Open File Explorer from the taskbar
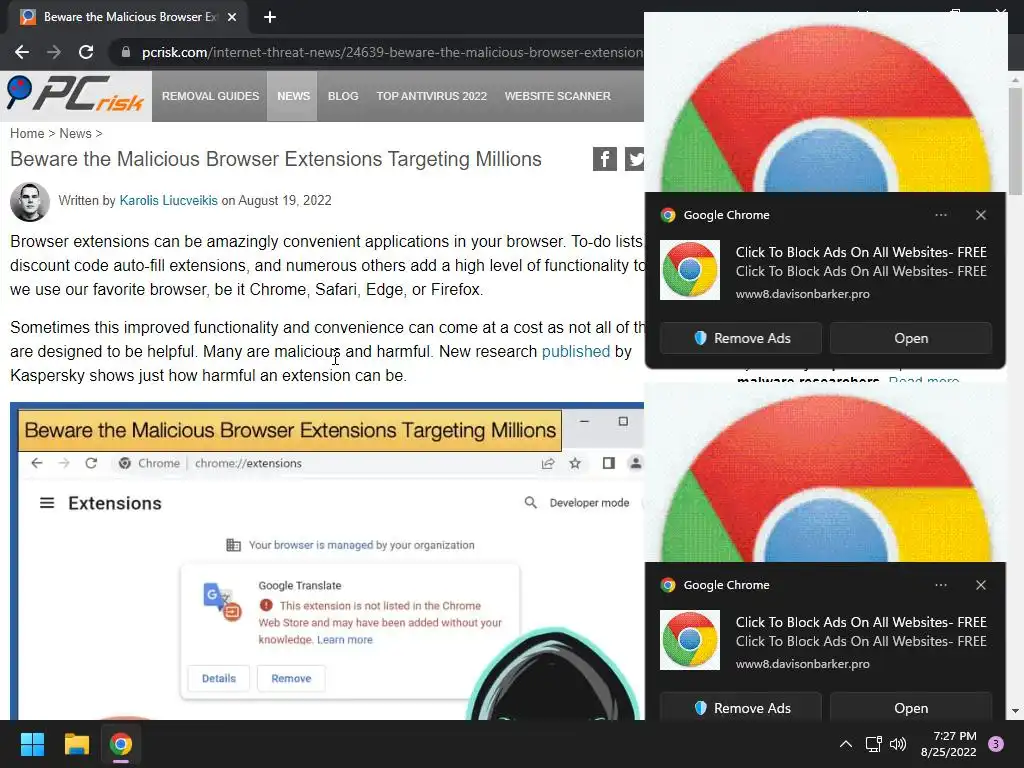Image resolution: width=1024 pixels, height=768 pixels. click(76, 744)
